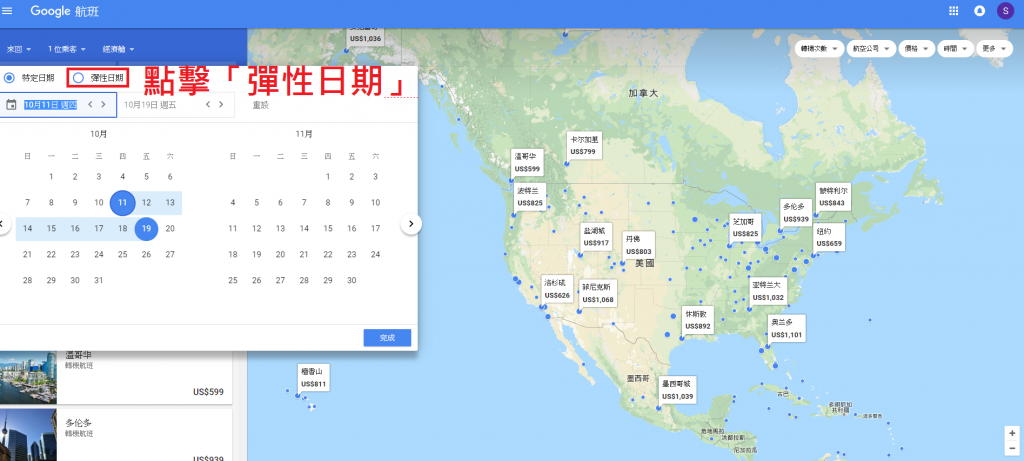Click the calendar icon beside departure date
The width and height of the screenshot is (1024, 461).
(x=10, y=104)
